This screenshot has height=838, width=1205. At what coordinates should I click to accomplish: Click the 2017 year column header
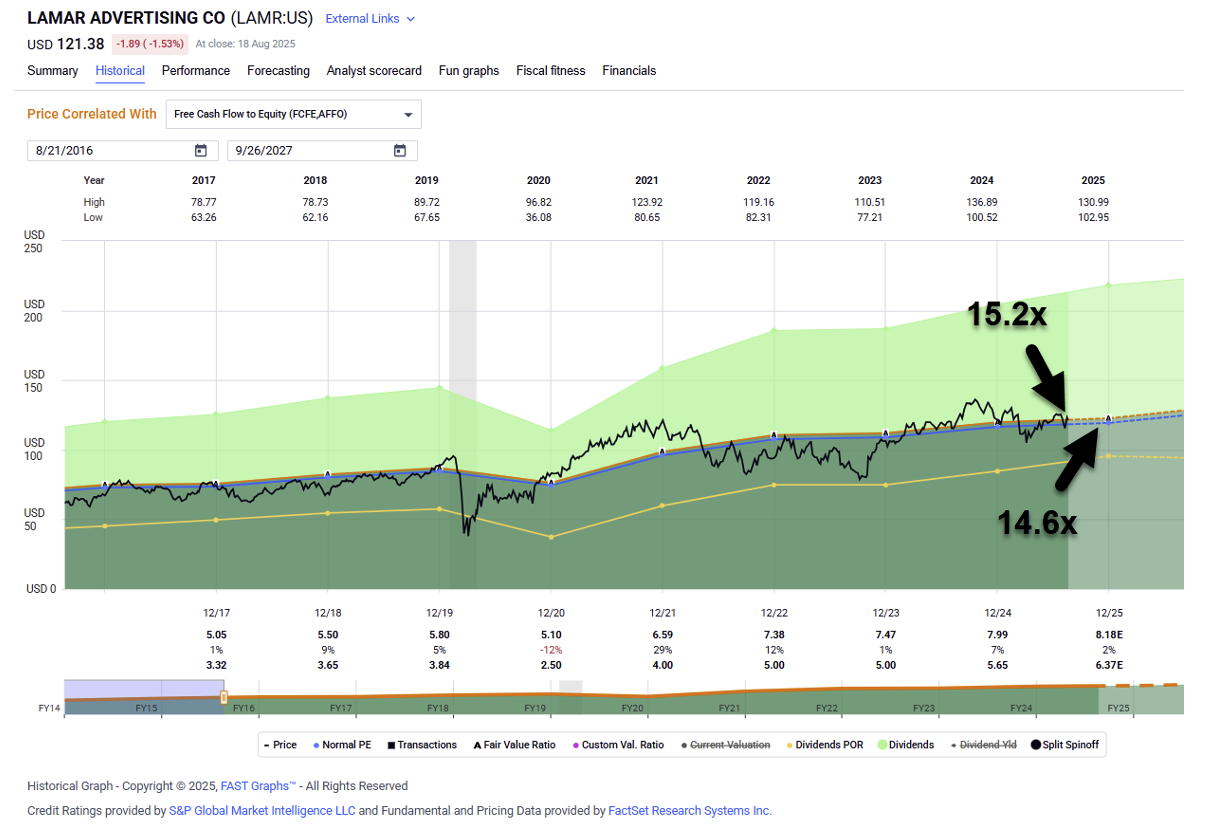coord(204,181)
